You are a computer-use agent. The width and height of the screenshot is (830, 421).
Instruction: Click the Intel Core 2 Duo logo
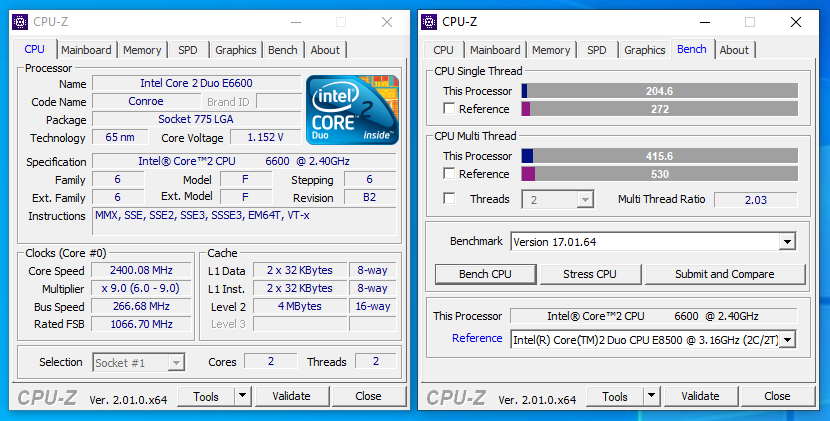[353, 110]
